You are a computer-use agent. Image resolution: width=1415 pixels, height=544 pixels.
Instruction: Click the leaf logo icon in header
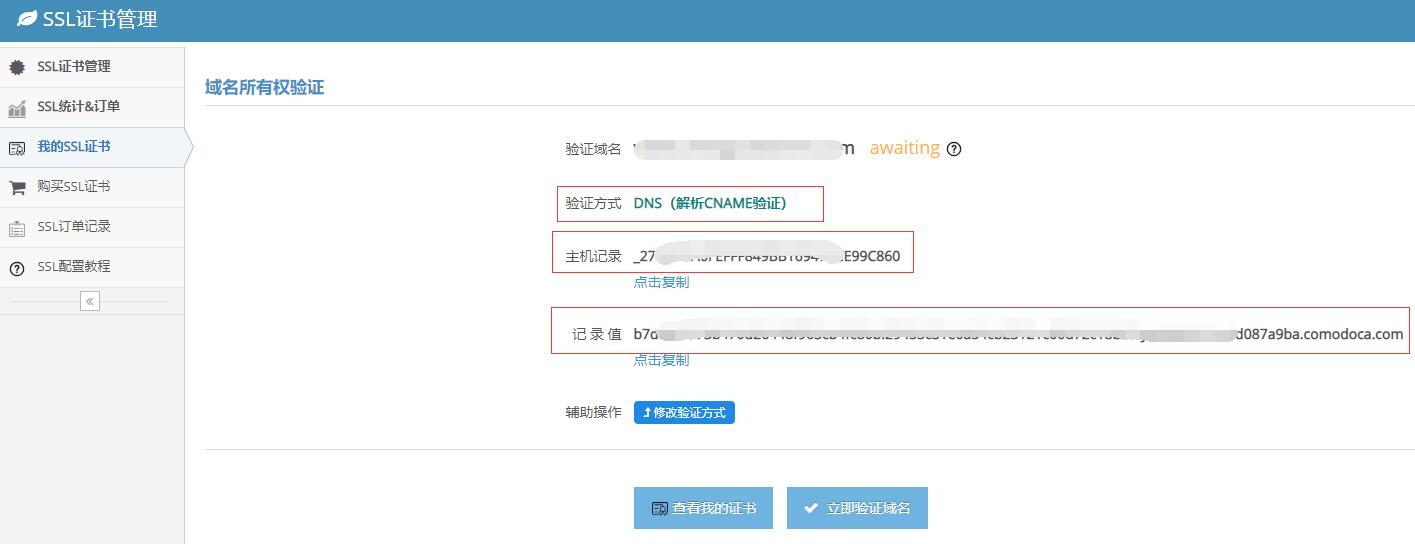click(27, 19)
